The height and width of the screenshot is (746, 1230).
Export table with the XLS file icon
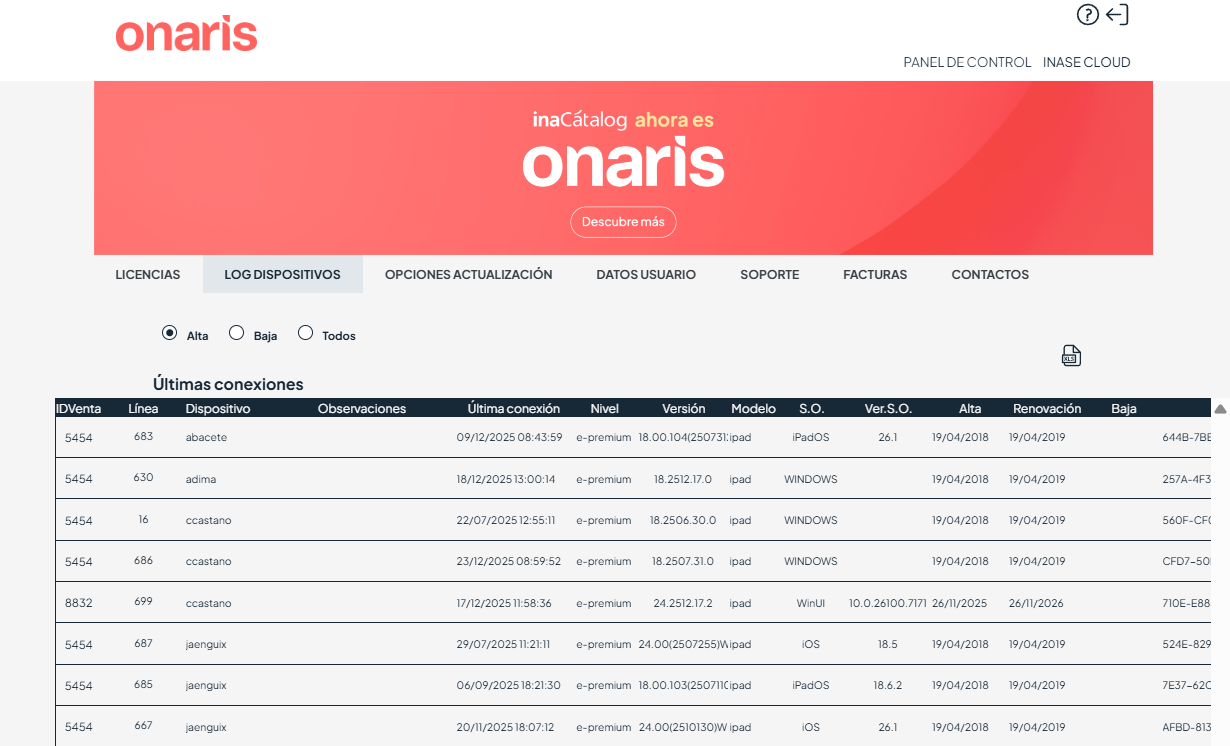tap(1071, 356)
